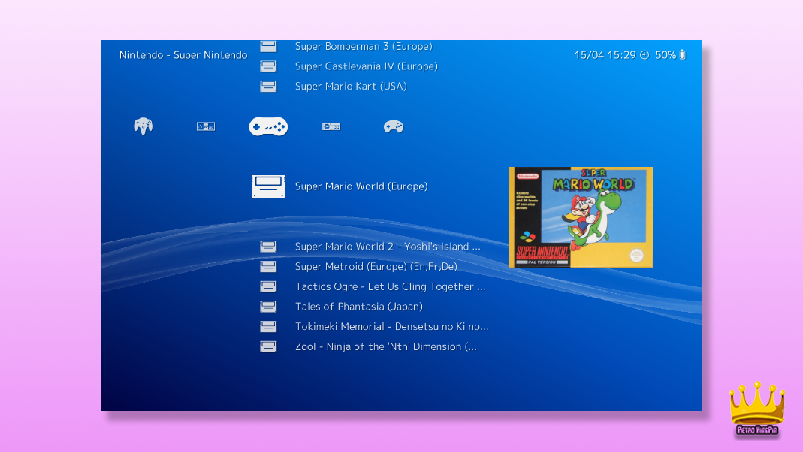Click cartridge icon beside Super Mario Kart
The width and height of the screenshot is (803, 452).
point(268,86)
